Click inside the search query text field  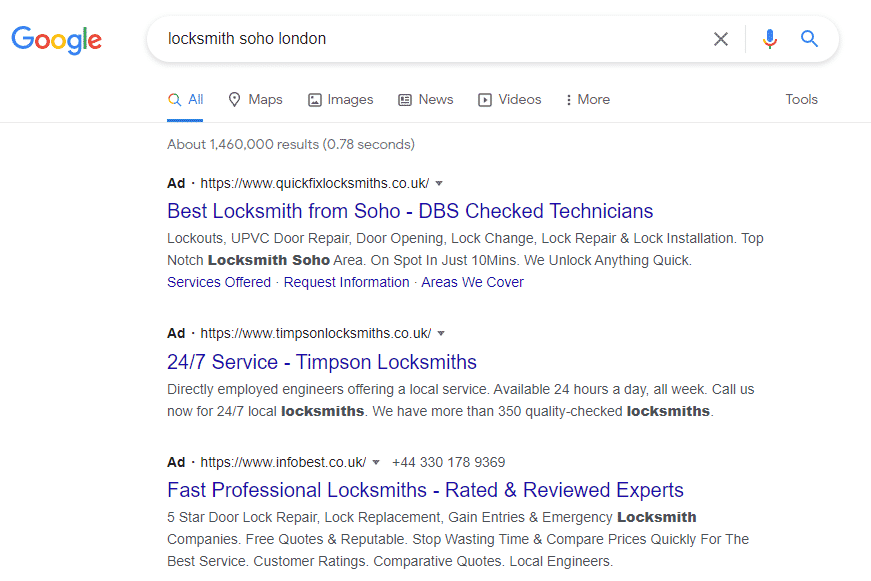click(430, 39)
